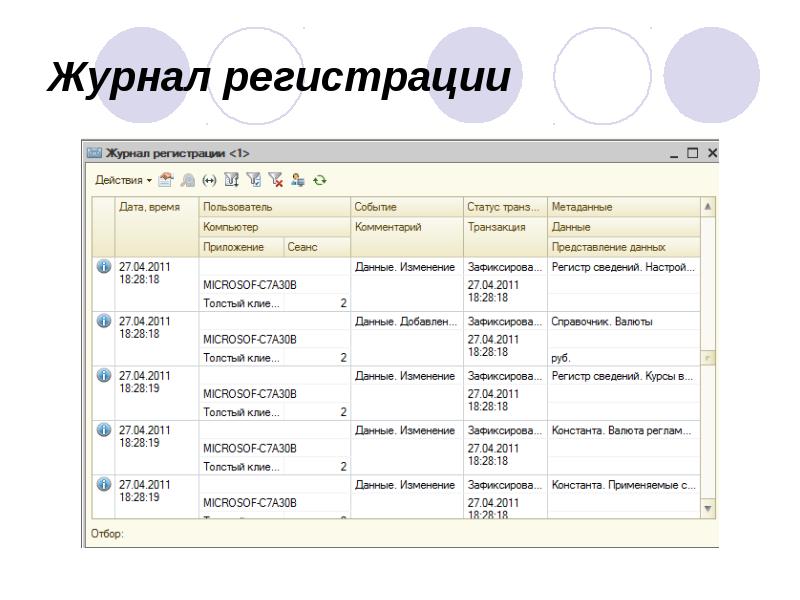Select Толстый клие... in the first row
800x600 pixels.
(x=241, y=303)
